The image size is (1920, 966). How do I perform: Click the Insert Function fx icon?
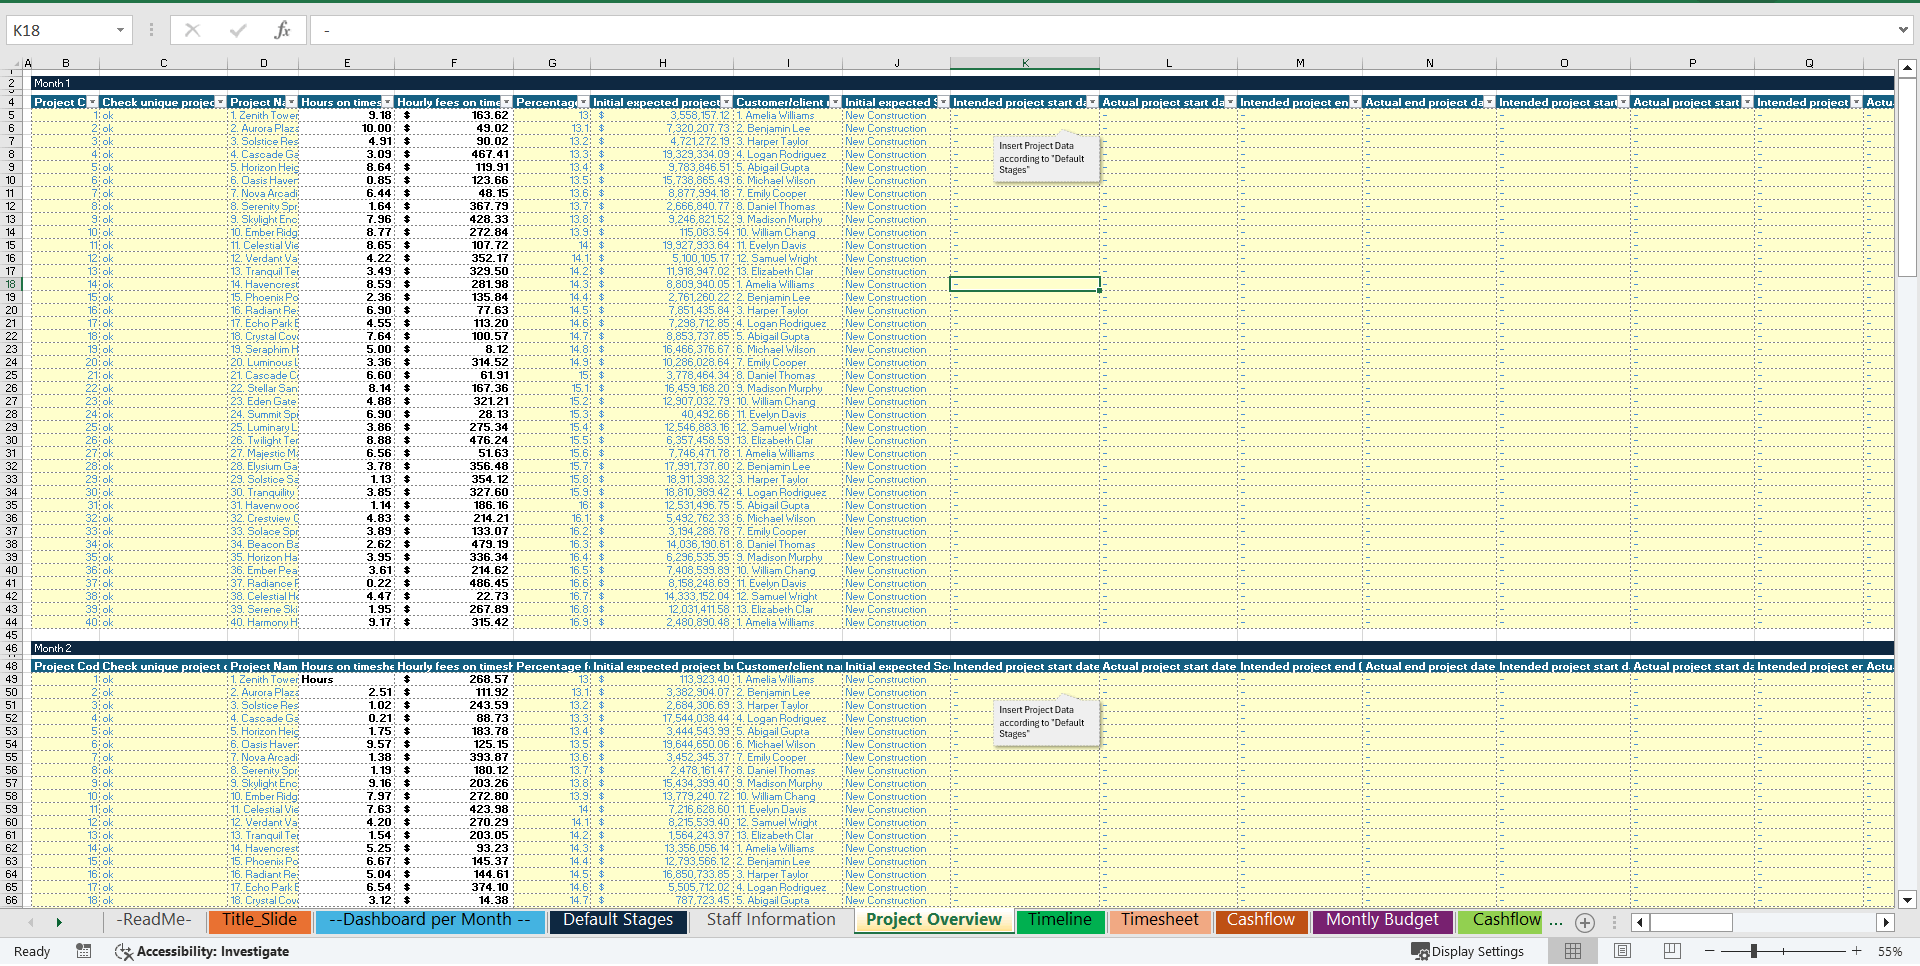point(282,30)
